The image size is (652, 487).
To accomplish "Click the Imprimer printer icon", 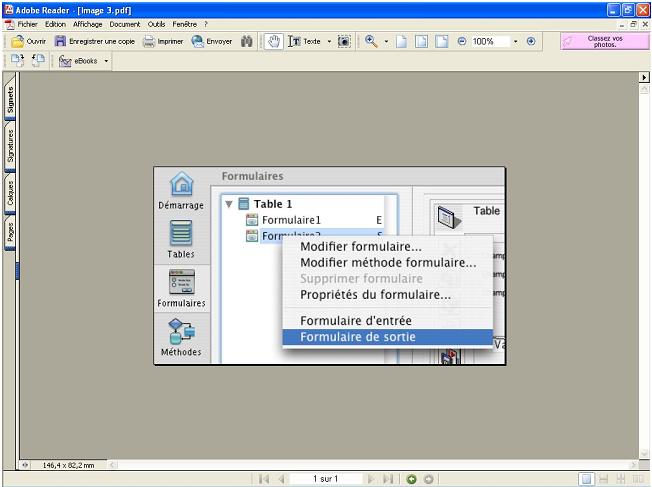I will coord(149,42).
